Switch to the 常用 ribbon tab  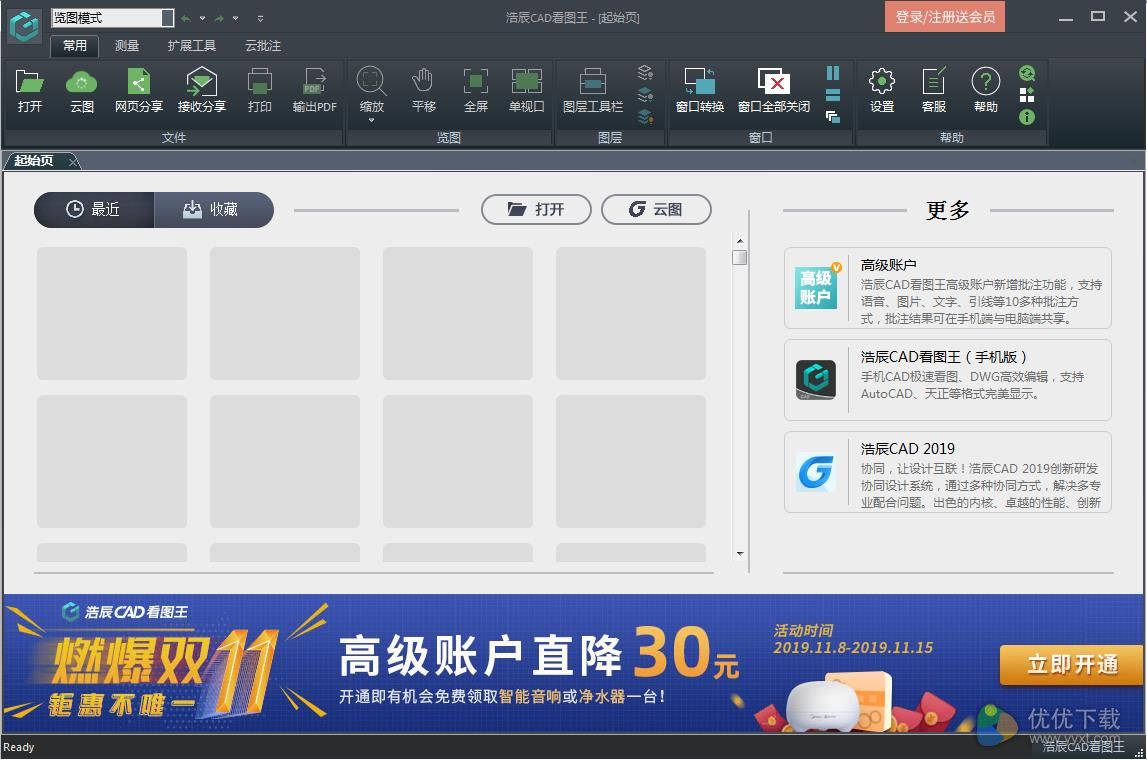click(75, 45)
